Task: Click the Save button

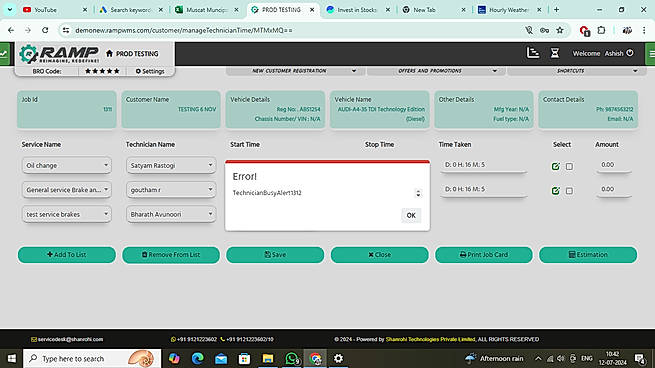Action: [x=275, y=255]
